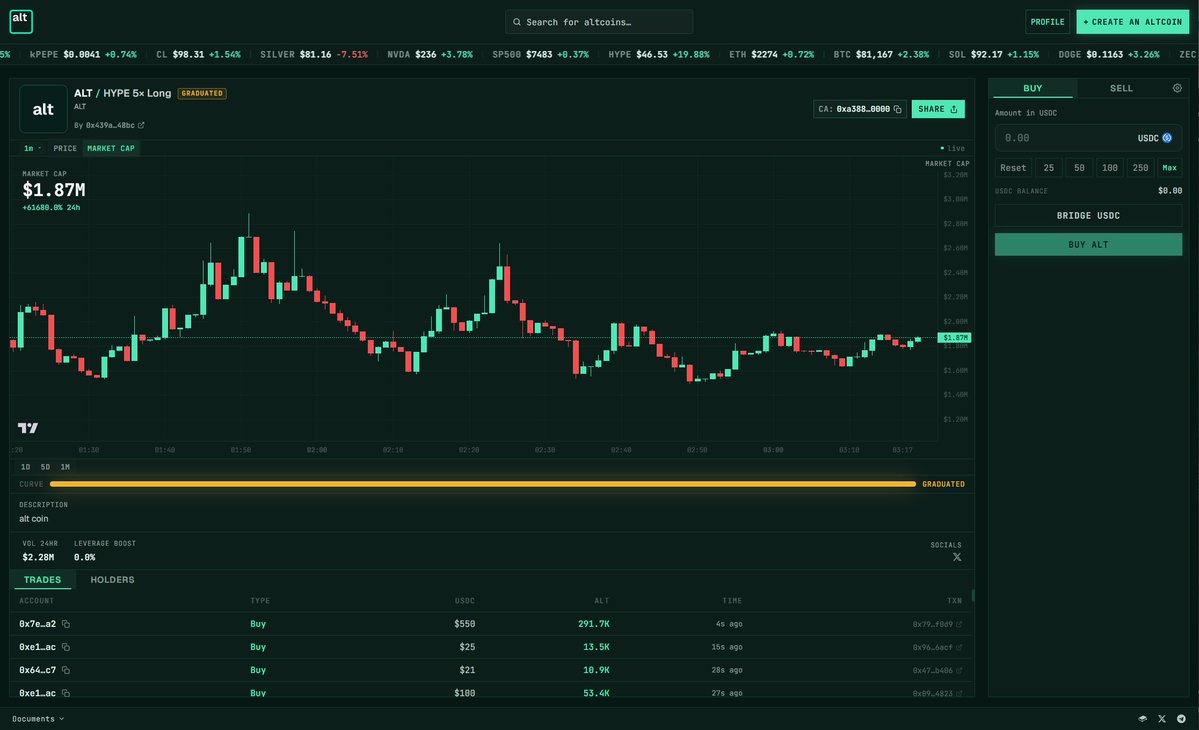Click HYPE $46.53 in the ticker bar
The image size is (1199, 730).
pos(658,54)
